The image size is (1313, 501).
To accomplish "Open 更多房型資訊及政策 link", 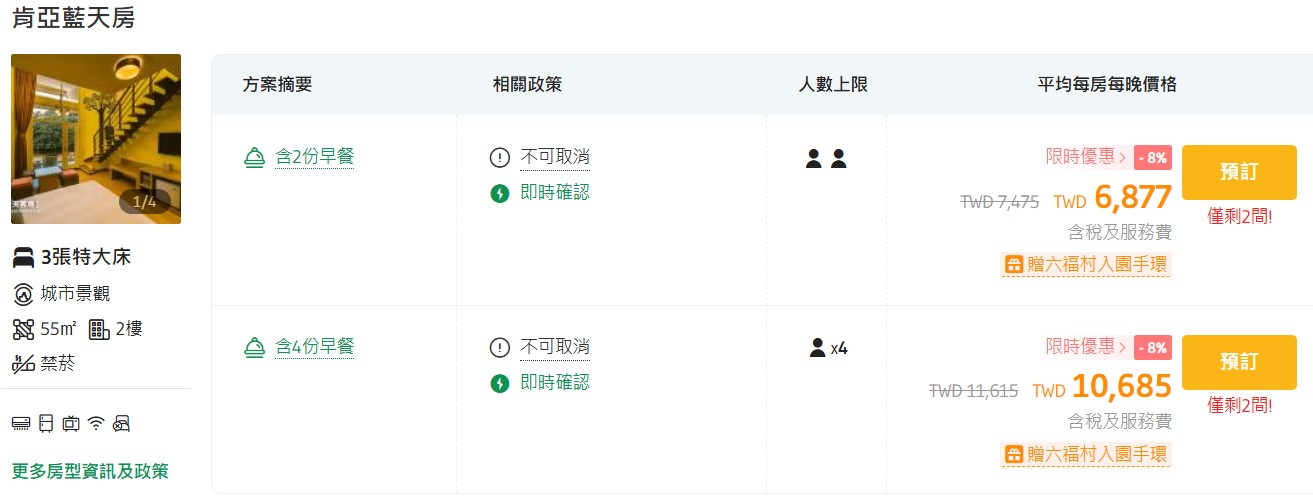I will 90,471.
